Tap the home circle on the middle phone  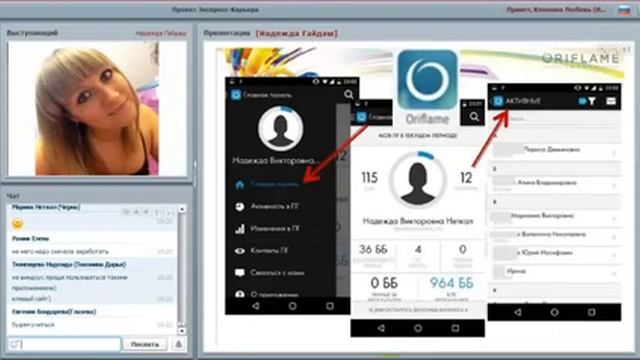click(x=418, y=328)
